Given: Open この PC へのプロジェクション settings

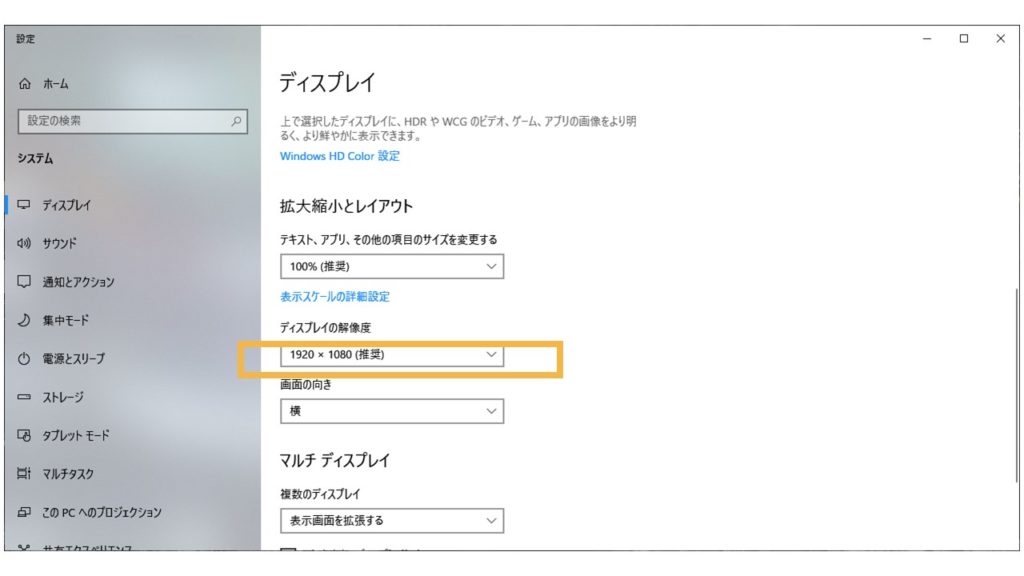Looking at the screenshot, I should pyautogui.click(x=101, y=512).
